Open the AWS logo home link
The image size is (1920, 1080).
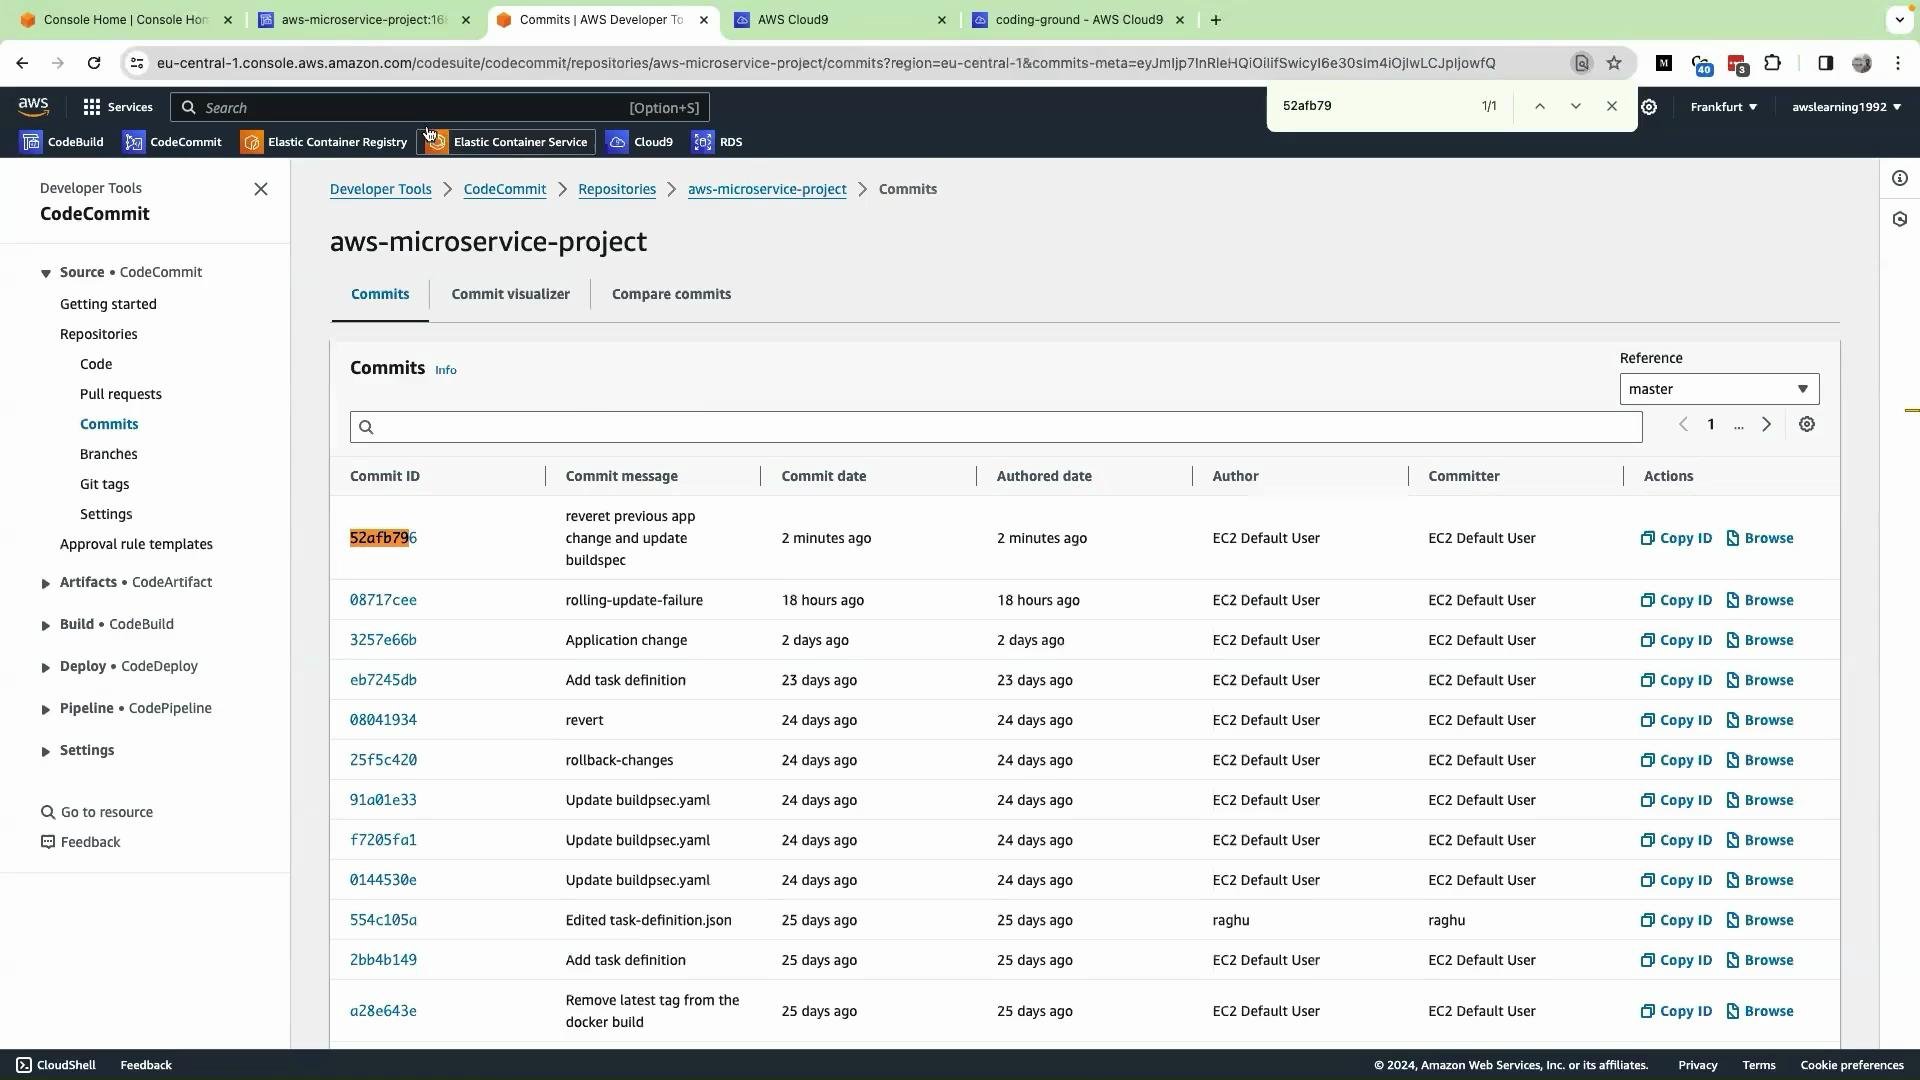click(x=33, y=106)
